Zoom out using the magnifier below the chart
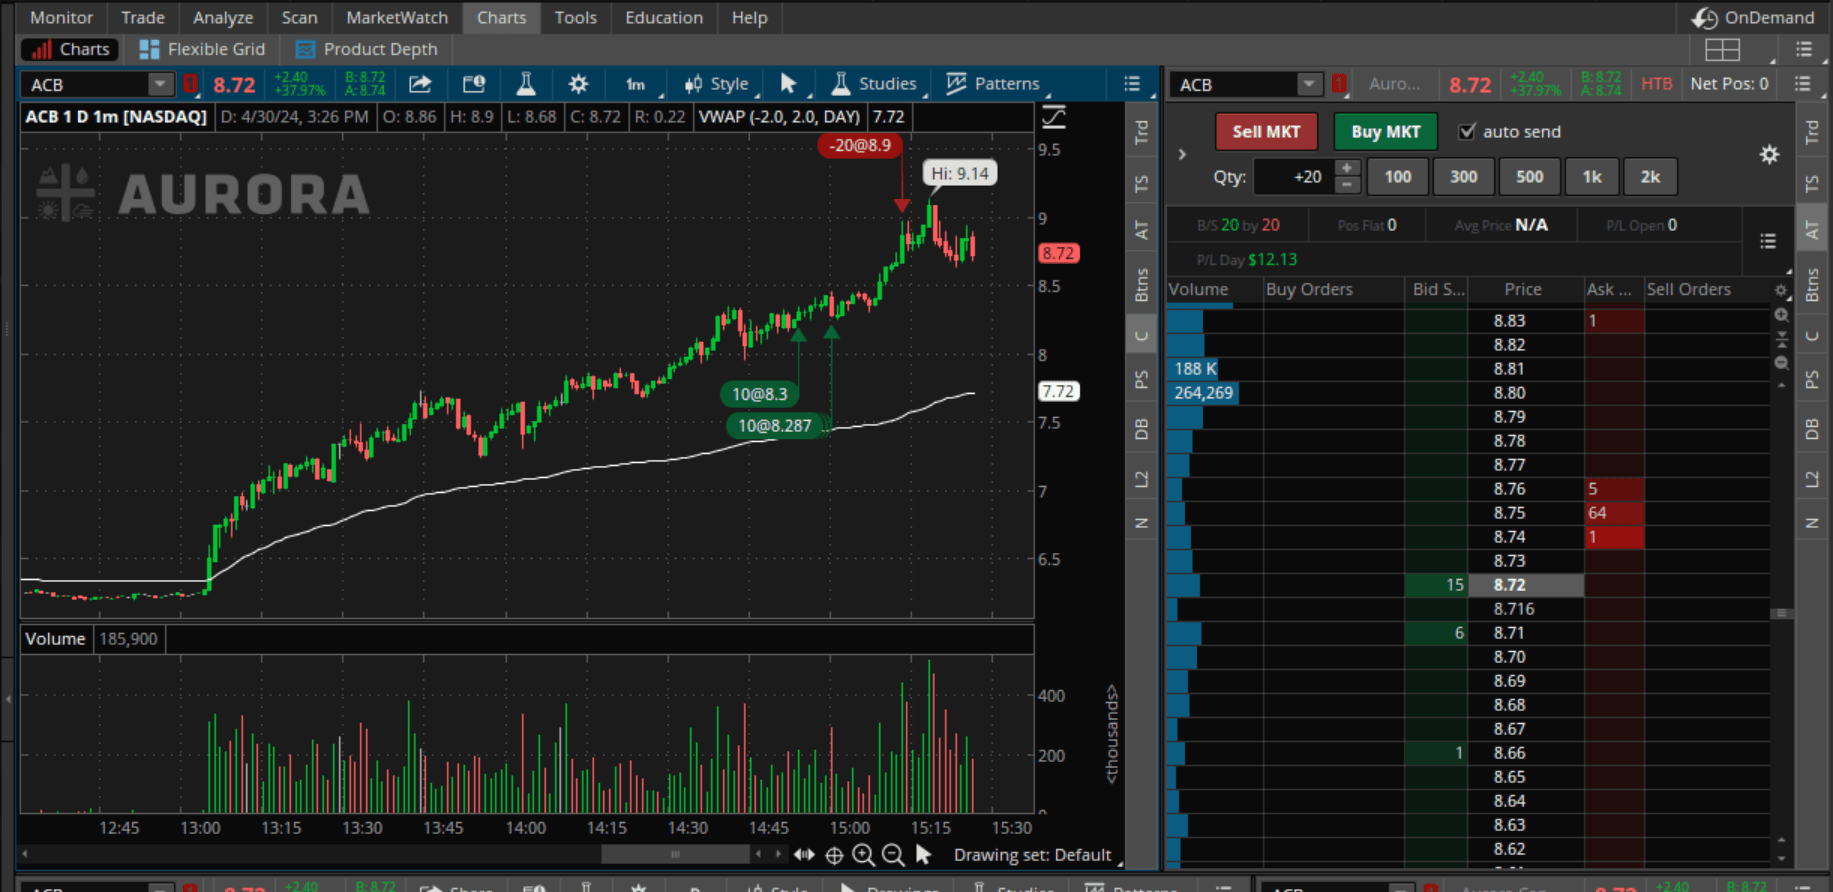The width and height of the screenshot is (1833, 892). tap(893, 855)
